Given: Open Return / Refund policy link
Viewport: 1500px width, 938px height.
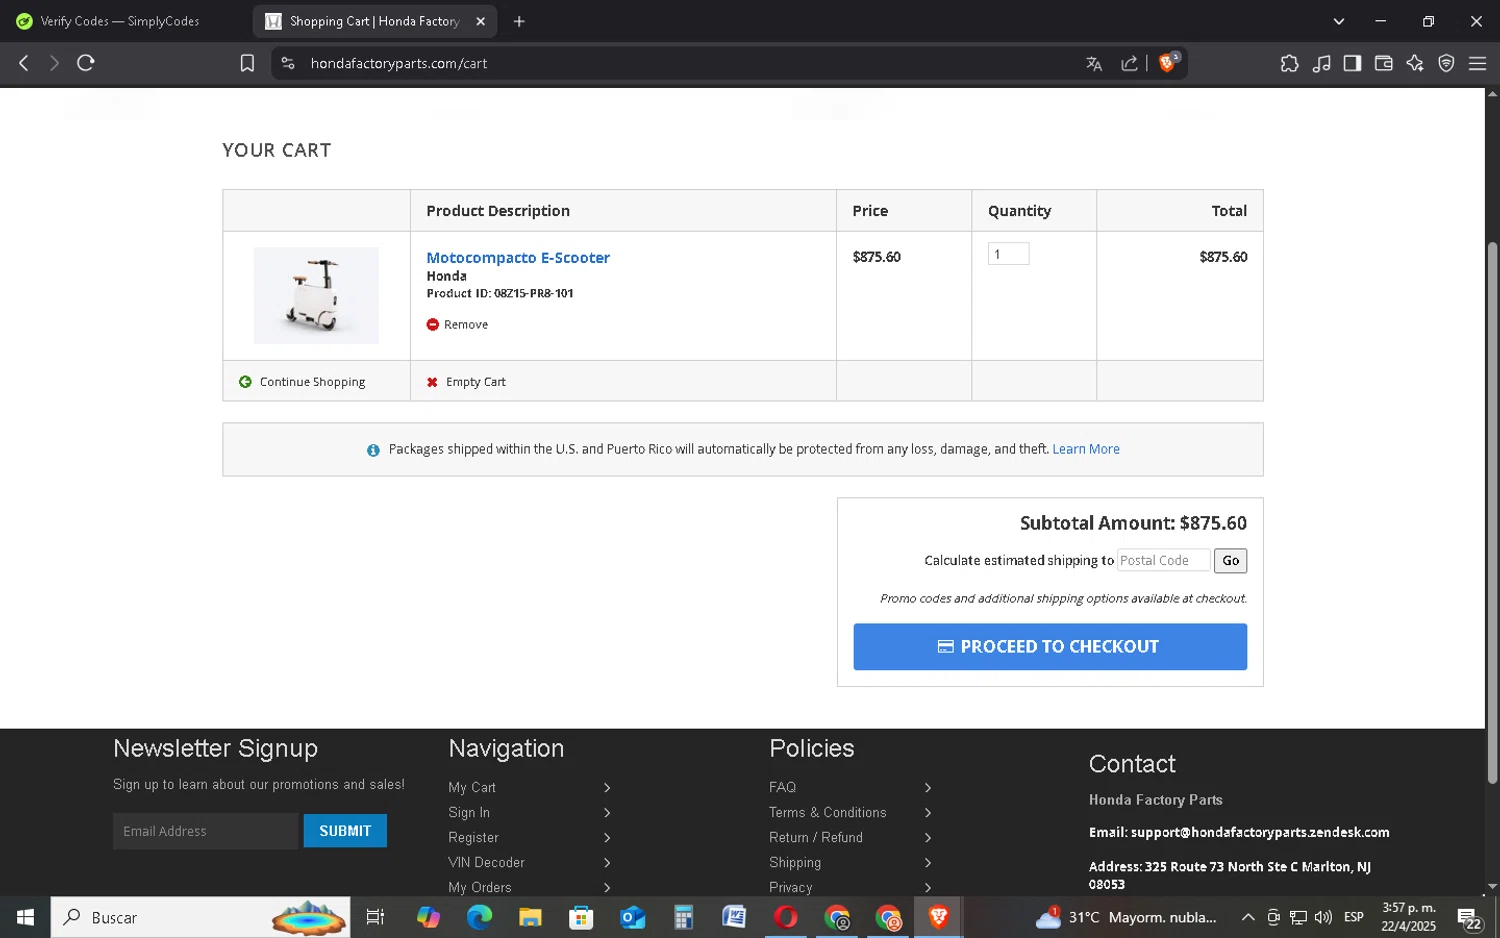Looking at the screenshot, I should [x=815, y=837].
